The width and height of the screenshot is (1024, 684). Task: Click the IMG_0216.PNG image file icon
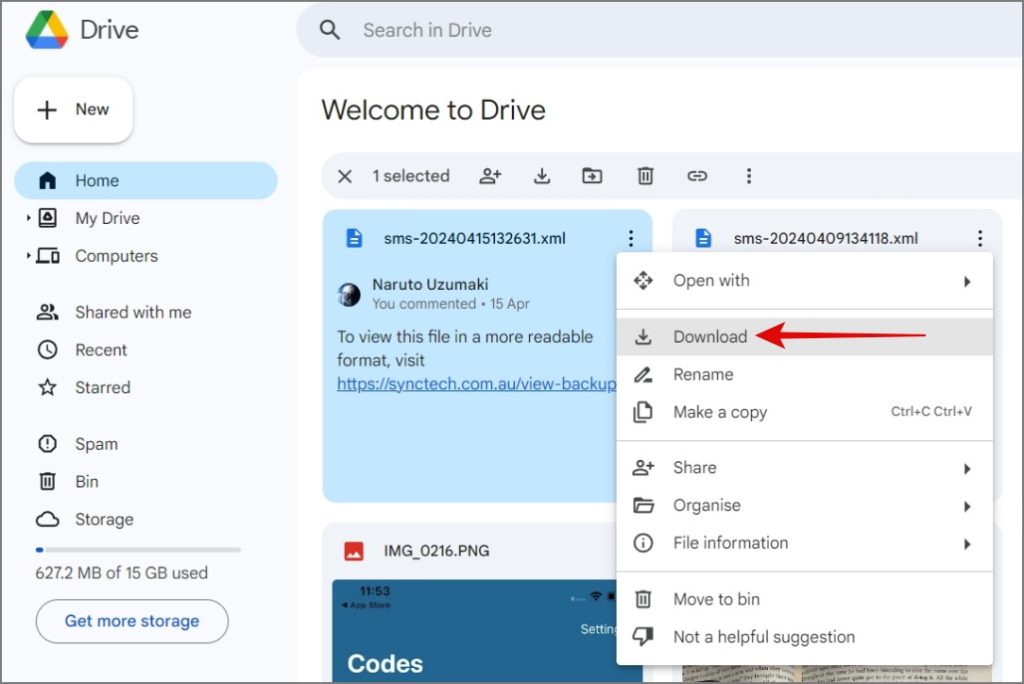point(354,551)
